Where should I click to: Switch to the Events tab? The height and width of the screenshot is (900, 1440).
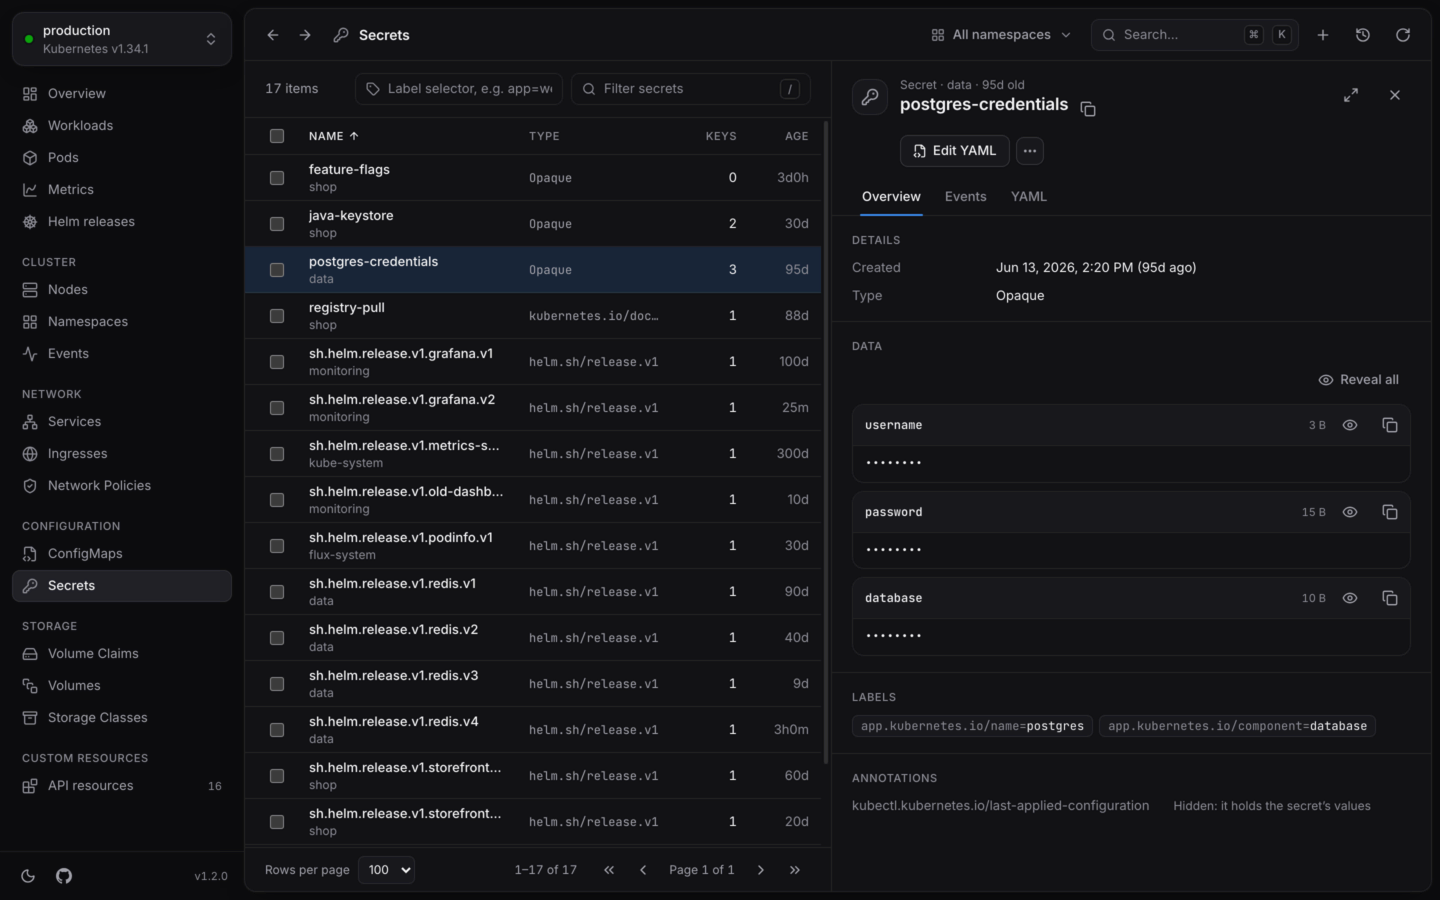point(965,197)
